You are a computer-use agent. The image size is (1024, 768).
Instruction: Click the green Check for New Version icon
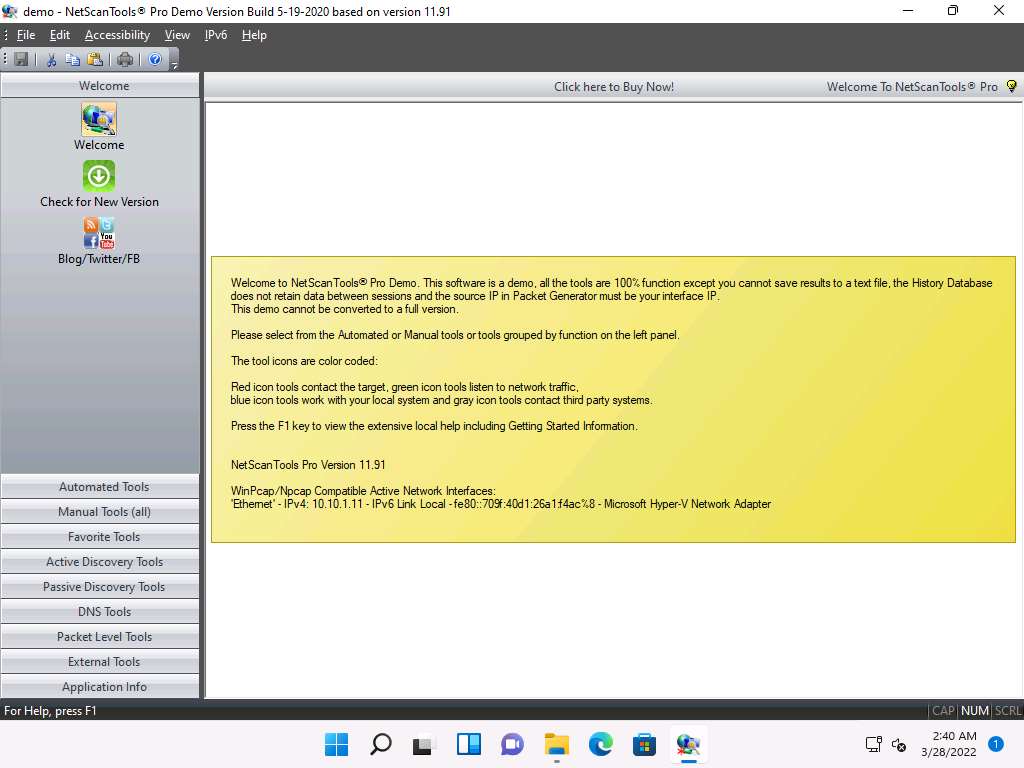pyautogui.click(x=99, y=176)
